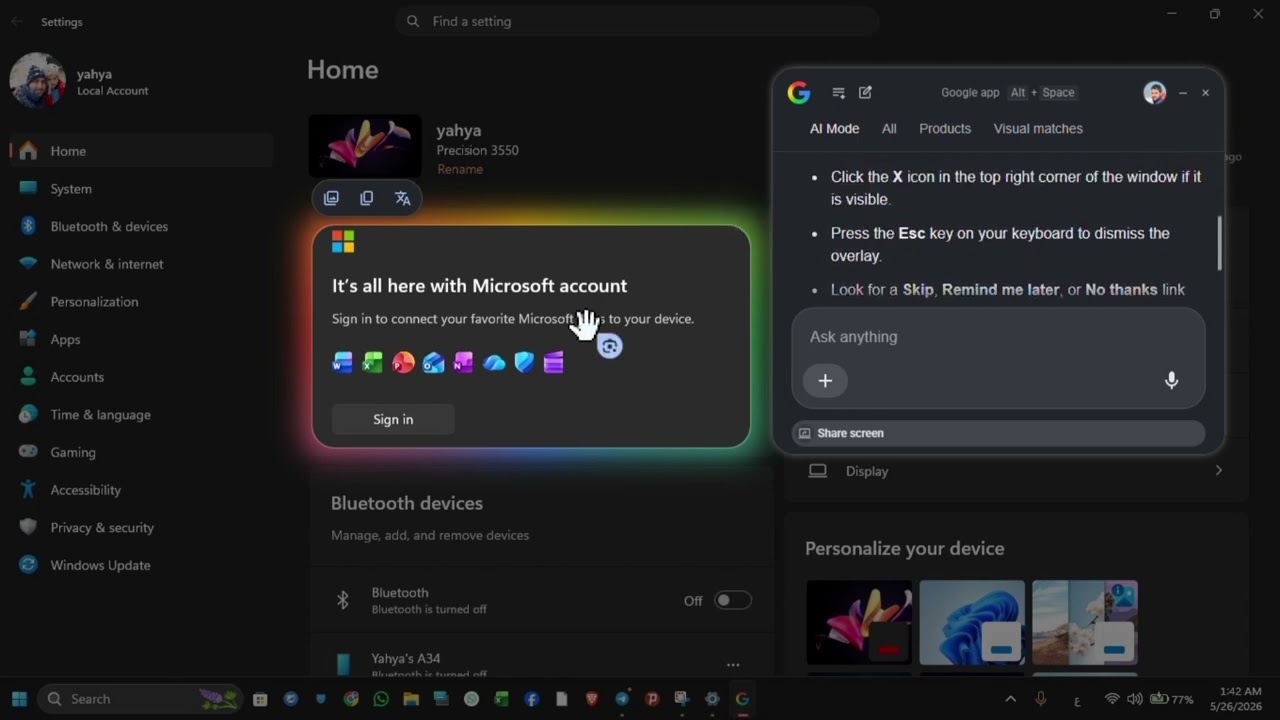1280x720 pixels.
Task: Open Network & internet settings
Action: pos(140,264)
